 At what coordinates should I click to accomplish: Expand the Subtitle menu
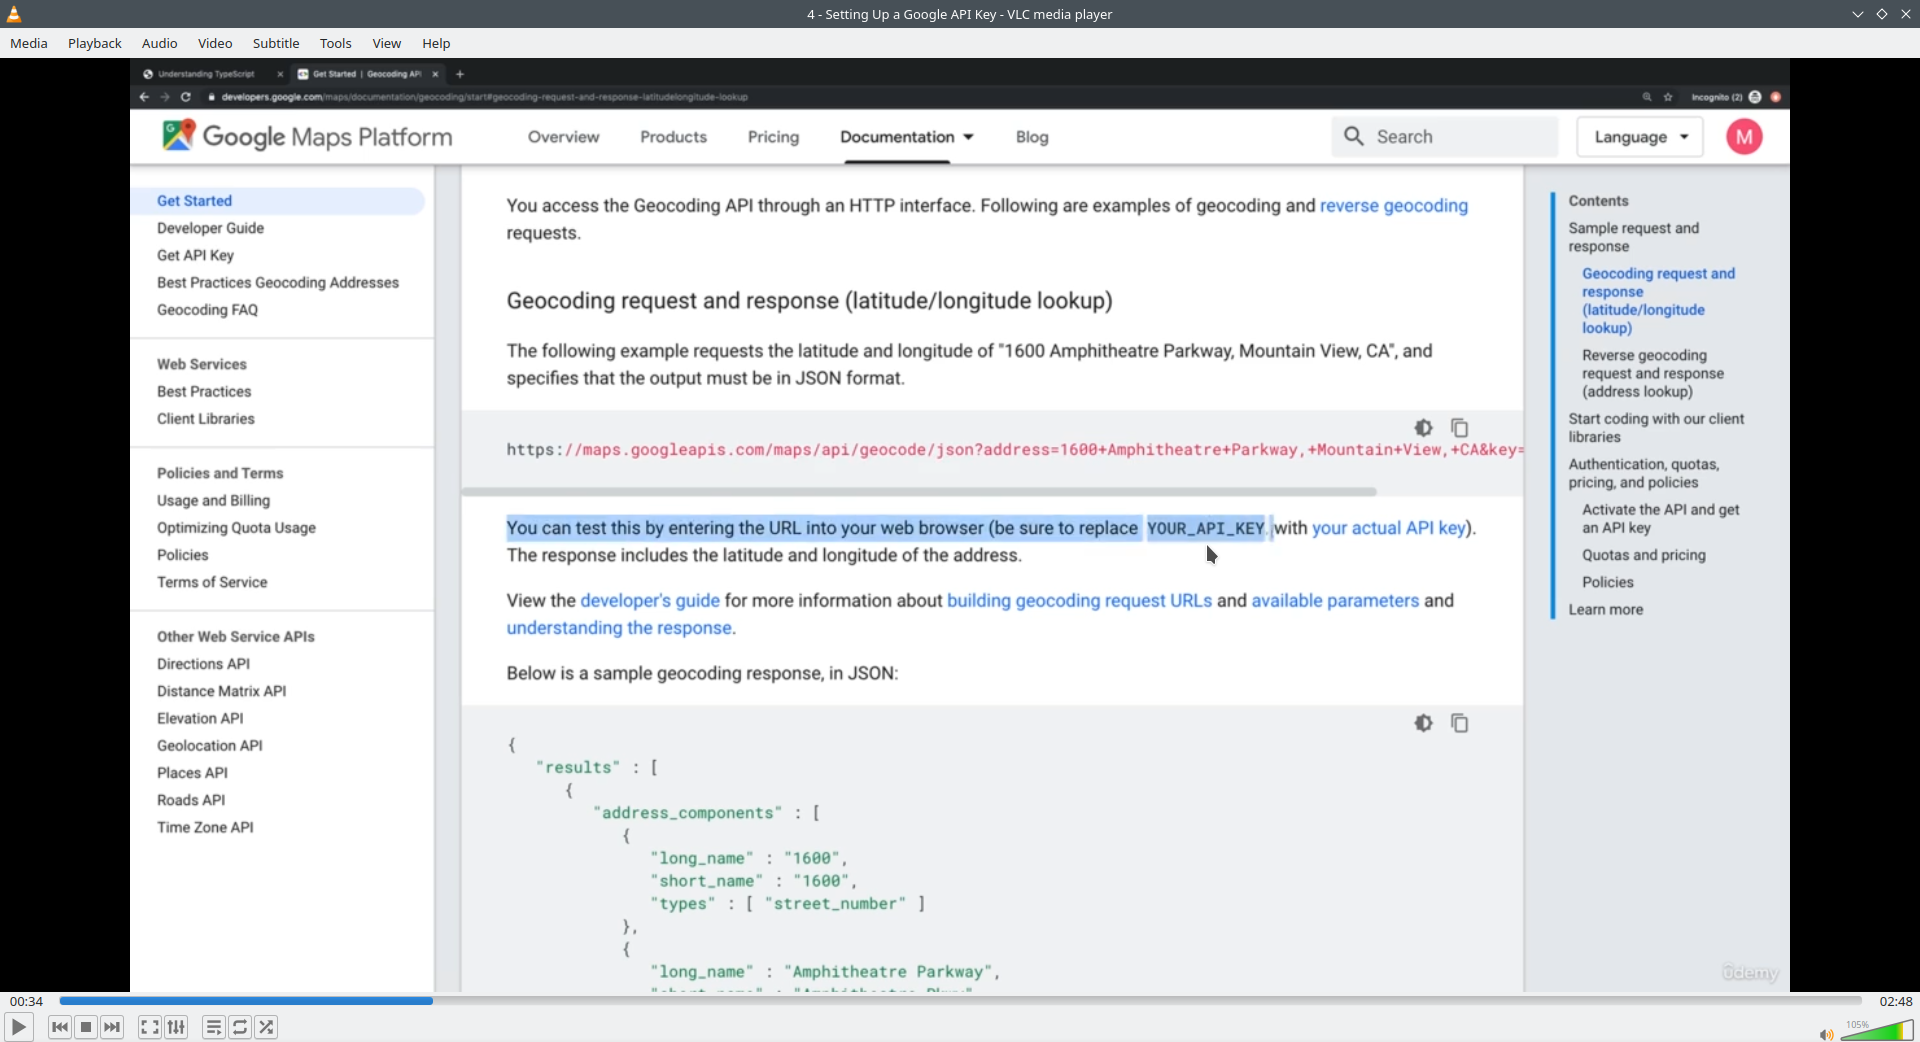(276, 43)
